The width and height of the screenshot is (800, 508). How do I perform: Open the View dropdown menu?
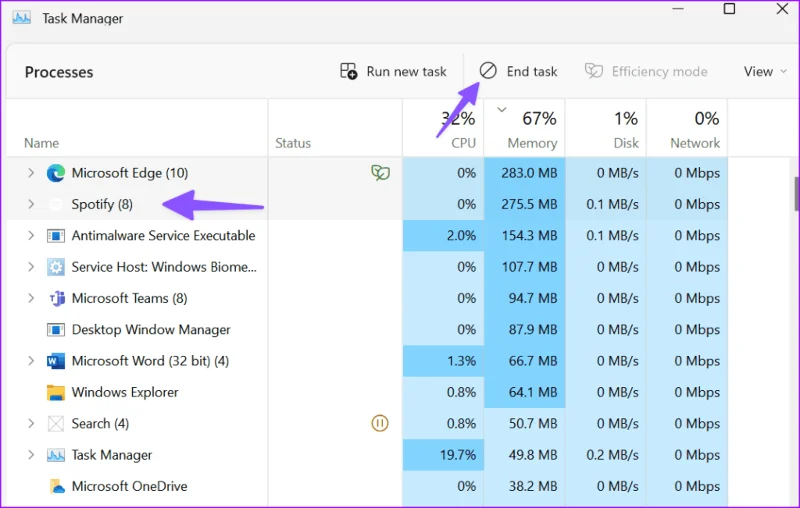(x=765, y=71)
